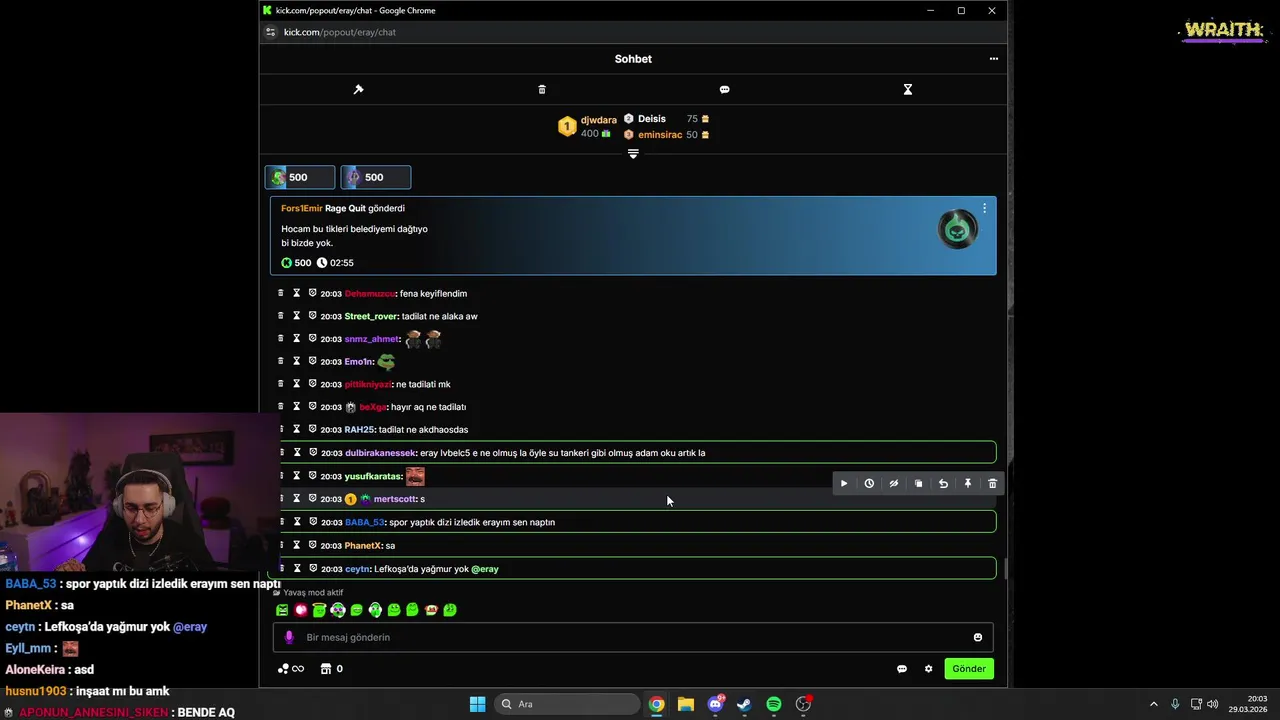Delete Street_rover's message with its trash icon
This screenshot has width=1280, height=720.
pyautogui.click(x=280, y=316)
